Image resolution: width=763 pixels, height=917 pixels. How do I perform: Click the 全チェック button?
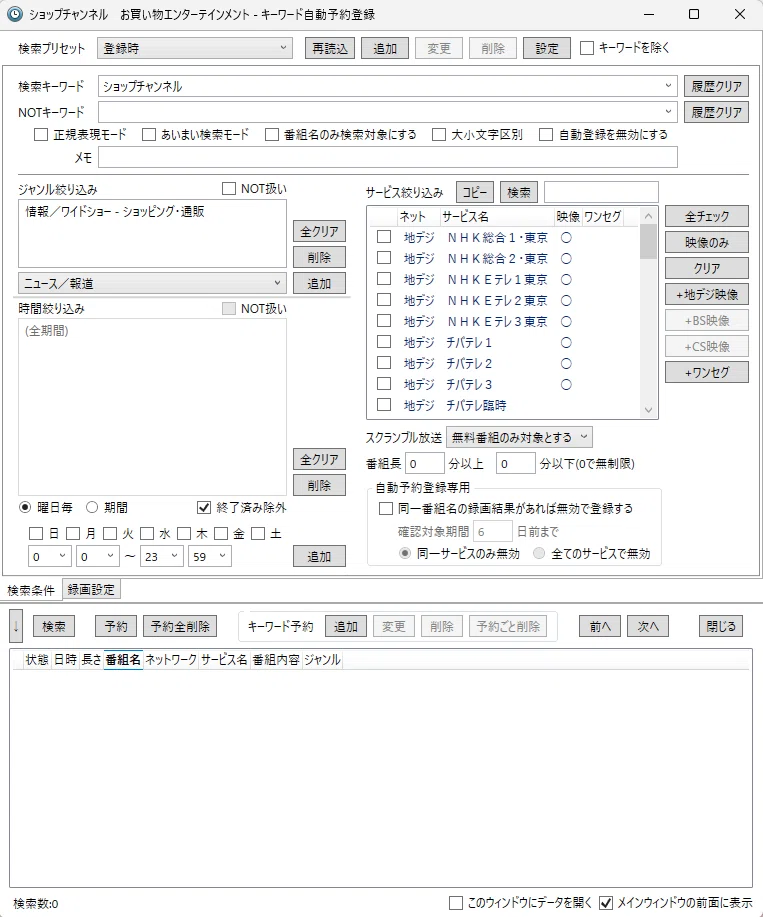coord(707,216)
